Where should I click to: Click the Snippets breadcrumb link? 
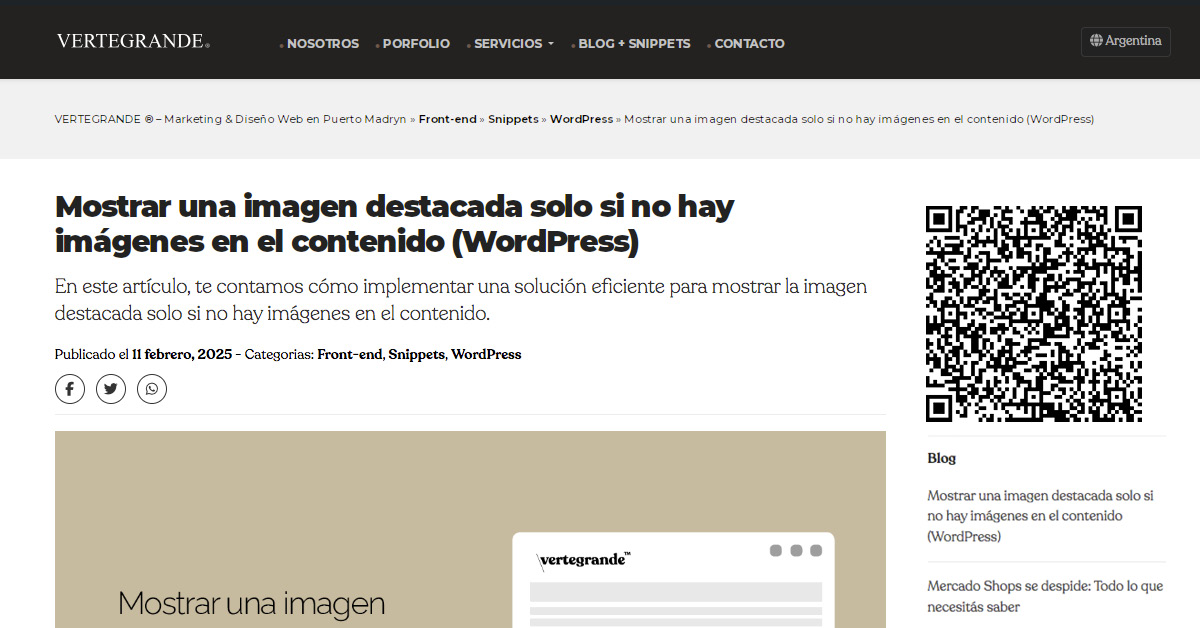[513, 119]
